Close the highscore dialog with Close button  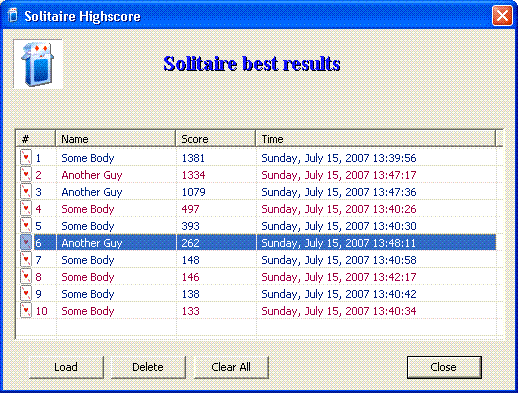[444, 367]
